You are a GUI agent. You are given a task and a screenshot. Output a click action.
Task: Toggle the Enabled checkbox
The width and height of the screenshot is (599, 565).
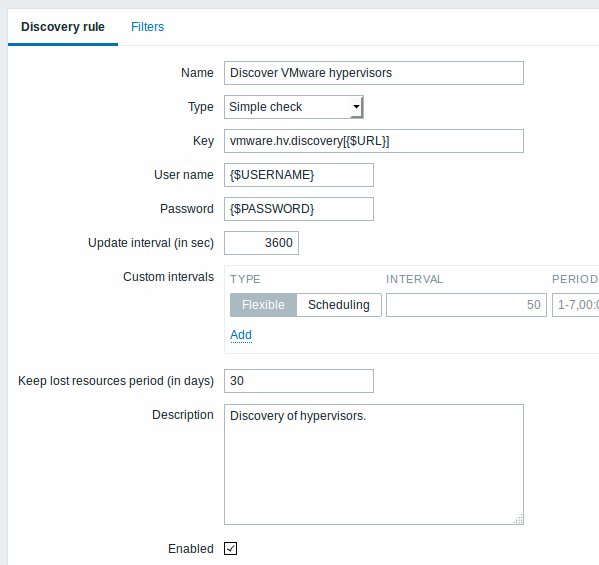click(x=230, y=548)
